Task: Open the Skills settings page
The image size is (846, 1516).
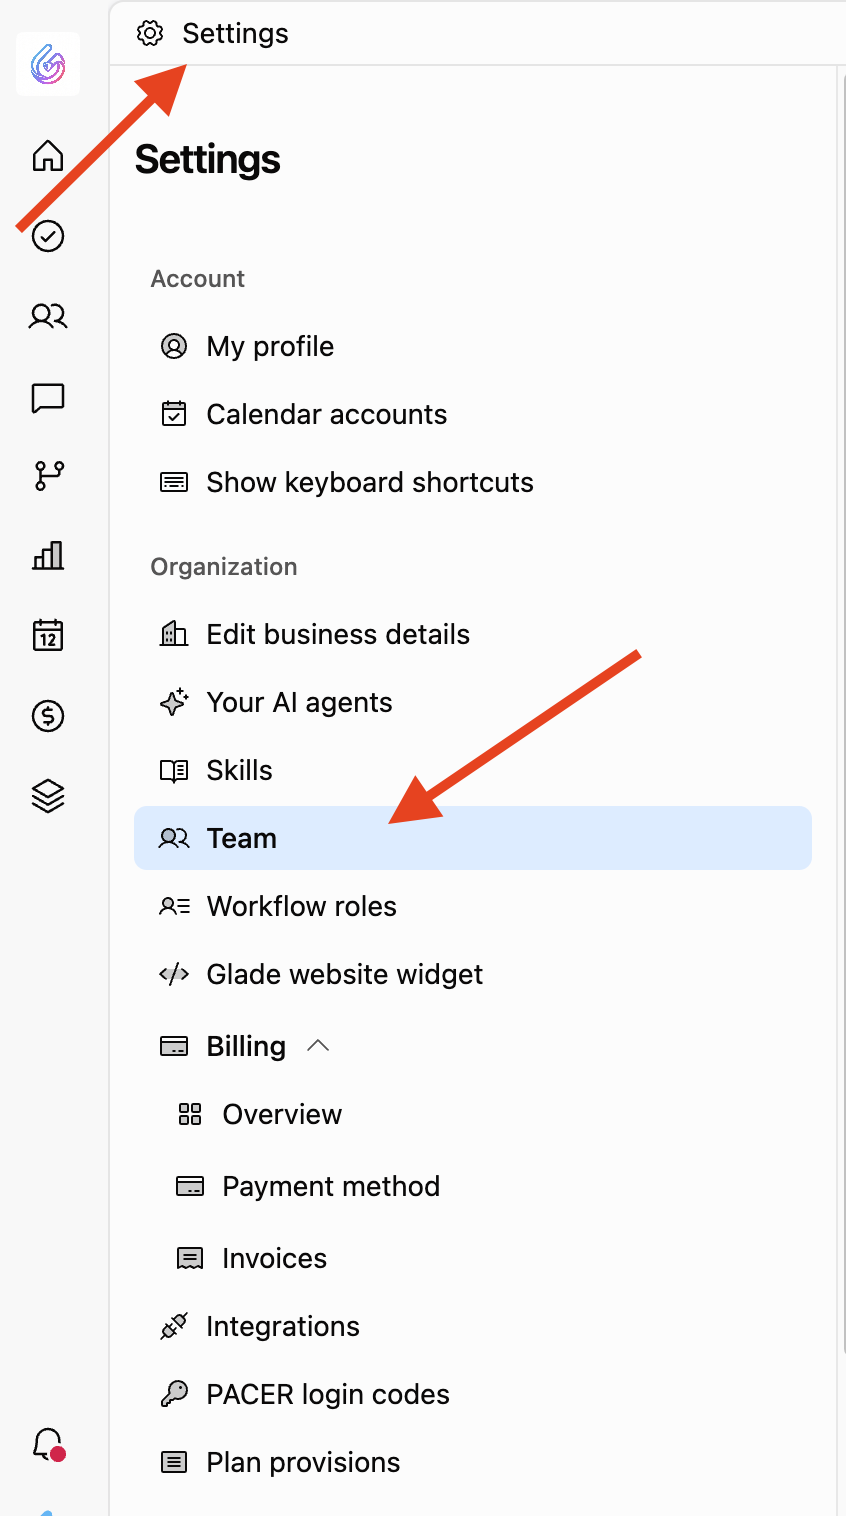Action: [x=473, y=770]
